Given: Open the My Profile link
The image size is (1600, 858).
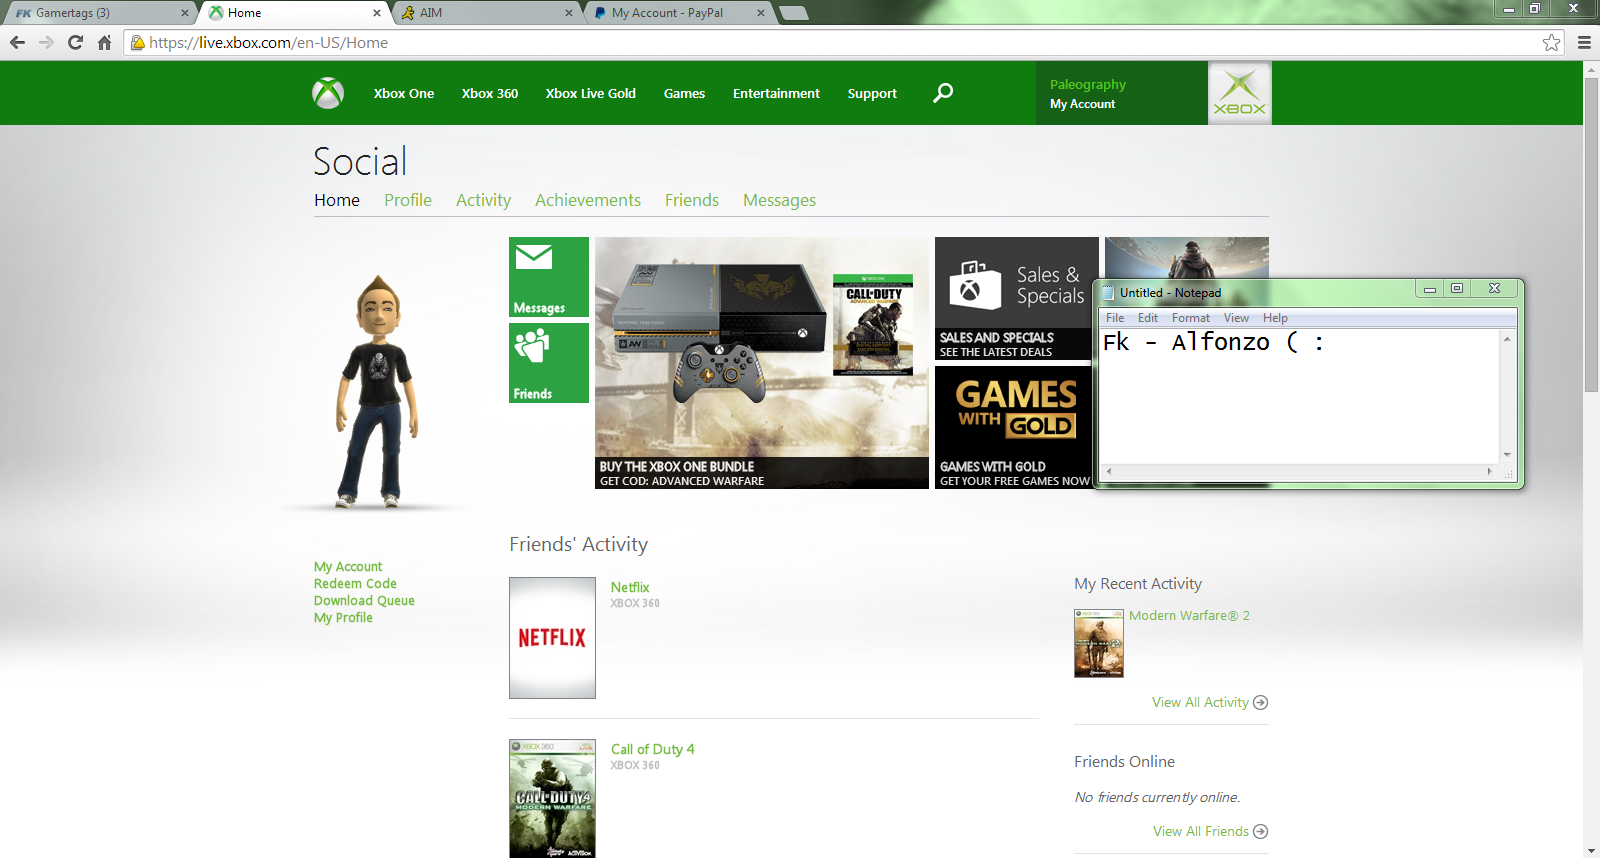Looking at the screenshot, I should click(x=343, y=618).
